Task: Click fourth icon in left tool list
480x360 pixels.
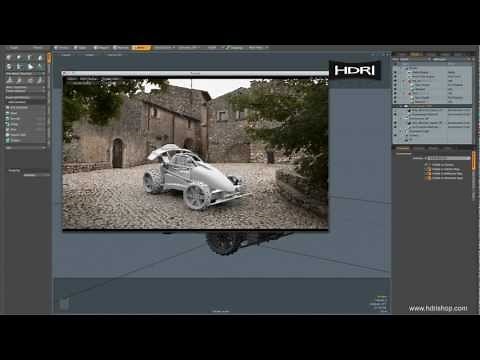Action: [7, 124]
